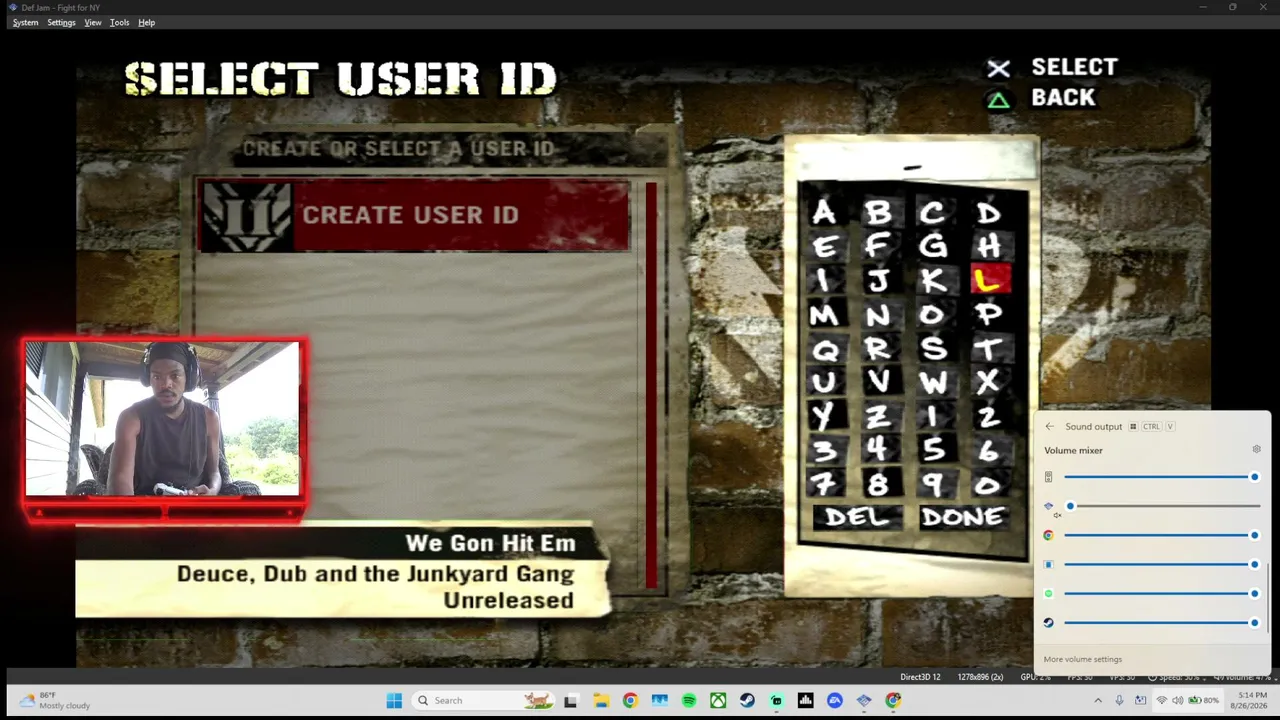Viewport: 1280px width, 720px height.
Task: Select CREATE USER ID entry
Action: click(x=414, y=215)
